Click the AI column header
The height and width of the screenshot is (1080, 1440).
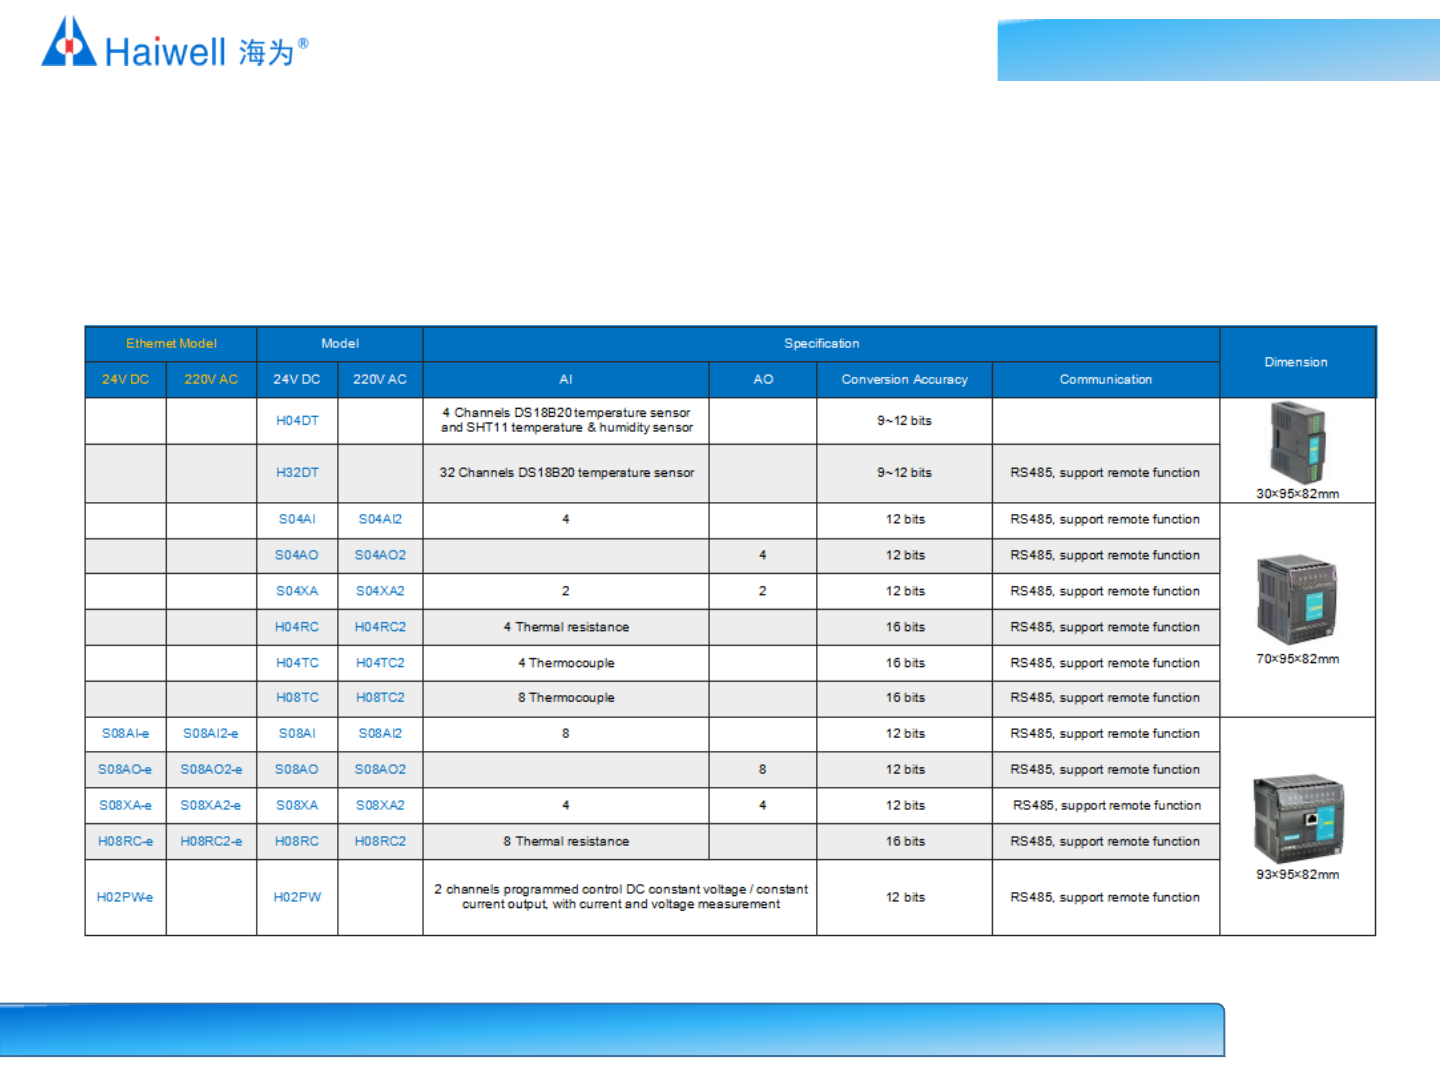566,380
